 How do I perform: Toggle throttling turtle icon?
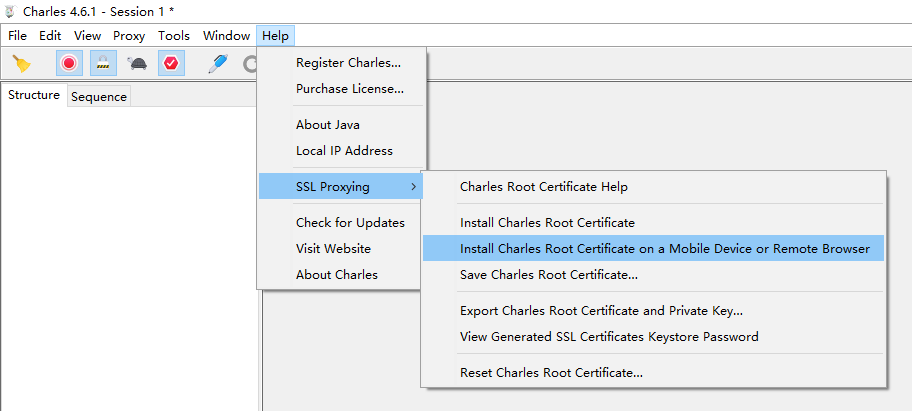pos(137,63)
